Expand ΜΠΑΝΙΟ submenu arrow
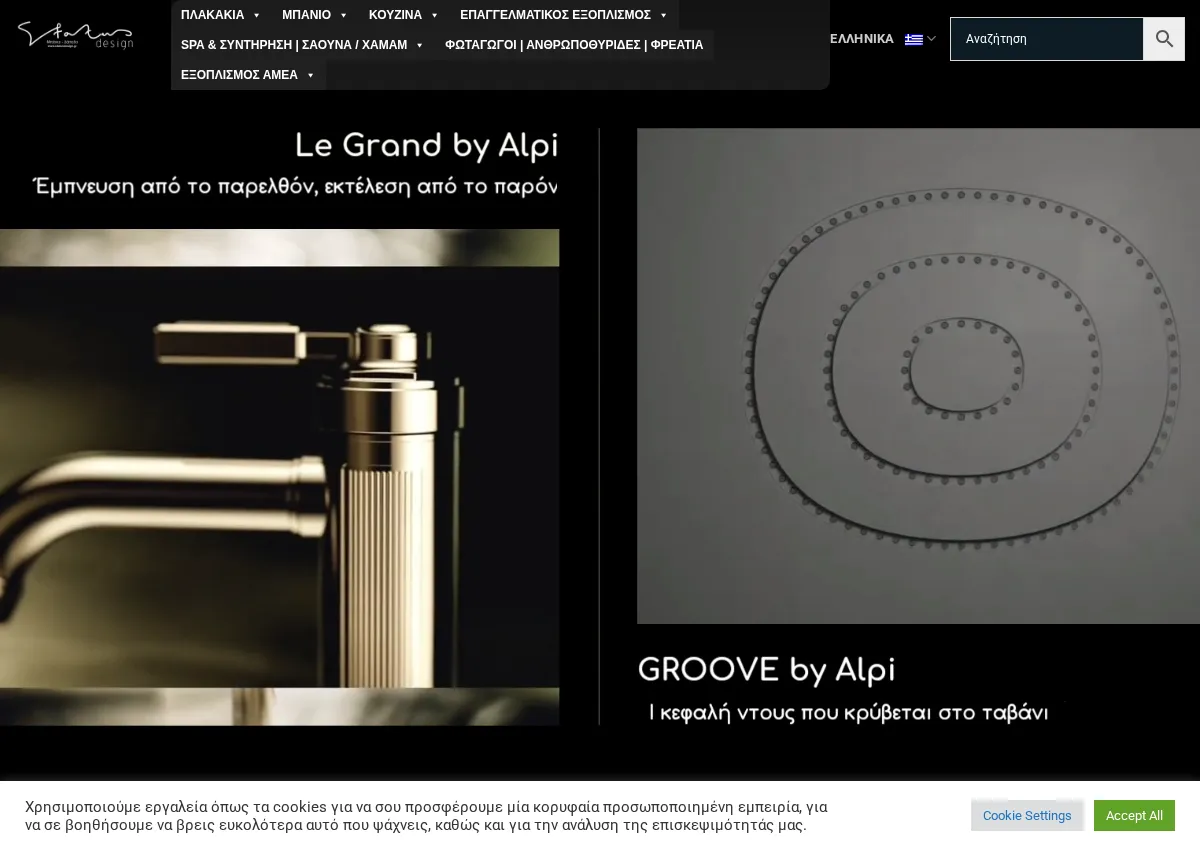This screenshot has height=850, width=1200. pos(344,15)
